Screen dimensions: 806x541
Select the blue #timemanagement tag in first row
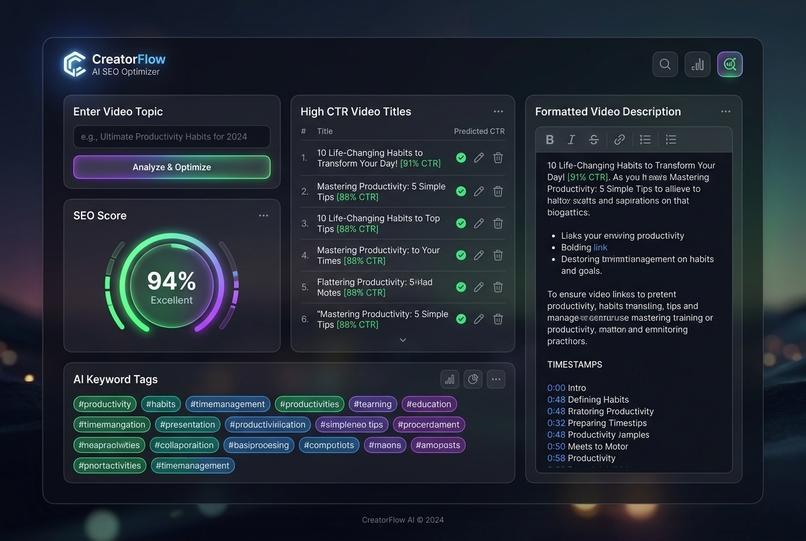[228, 404]
